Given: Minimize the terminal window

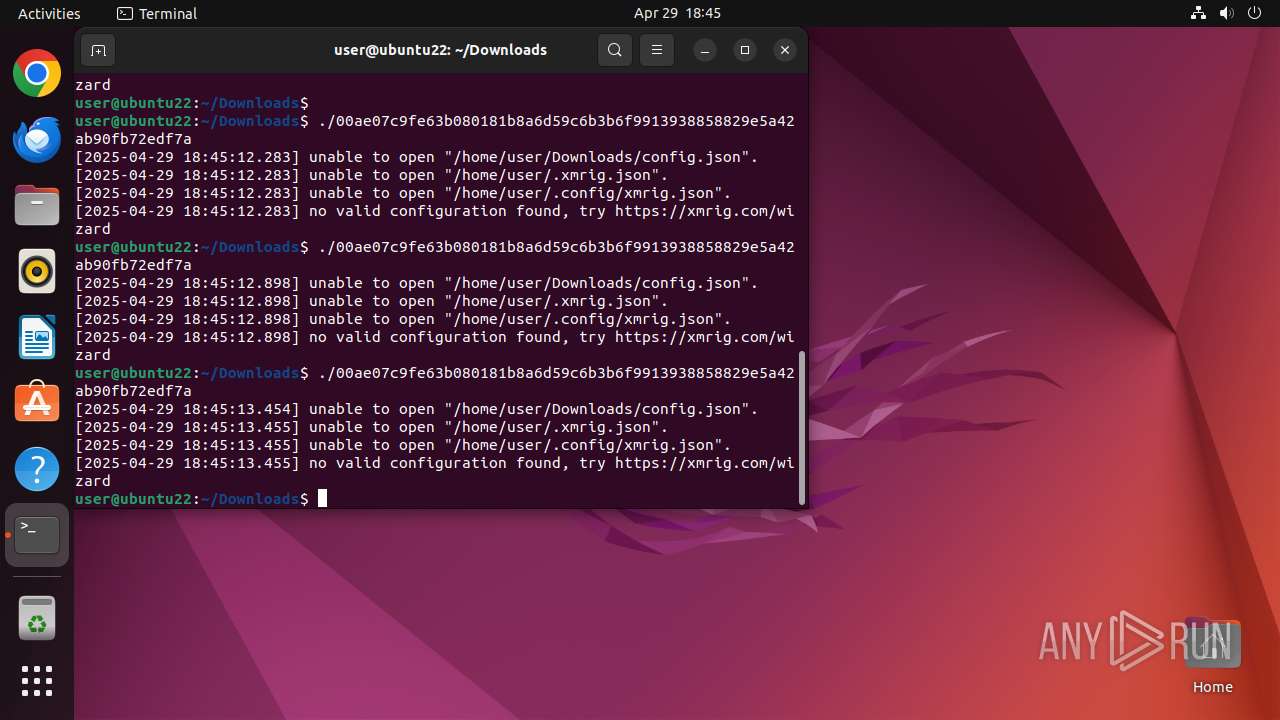Looking at the screenshot, I should point(705,50).
